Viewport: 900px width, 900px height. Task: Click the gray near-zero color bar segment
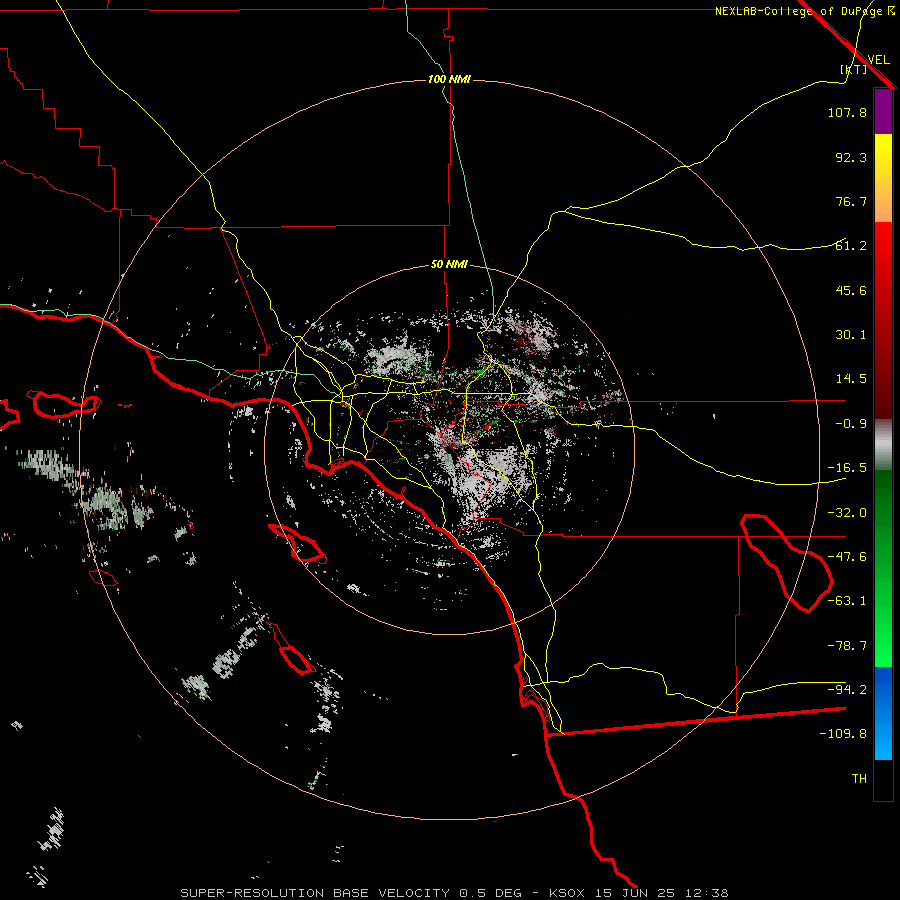pyautogui.click(x=883, y=445)
